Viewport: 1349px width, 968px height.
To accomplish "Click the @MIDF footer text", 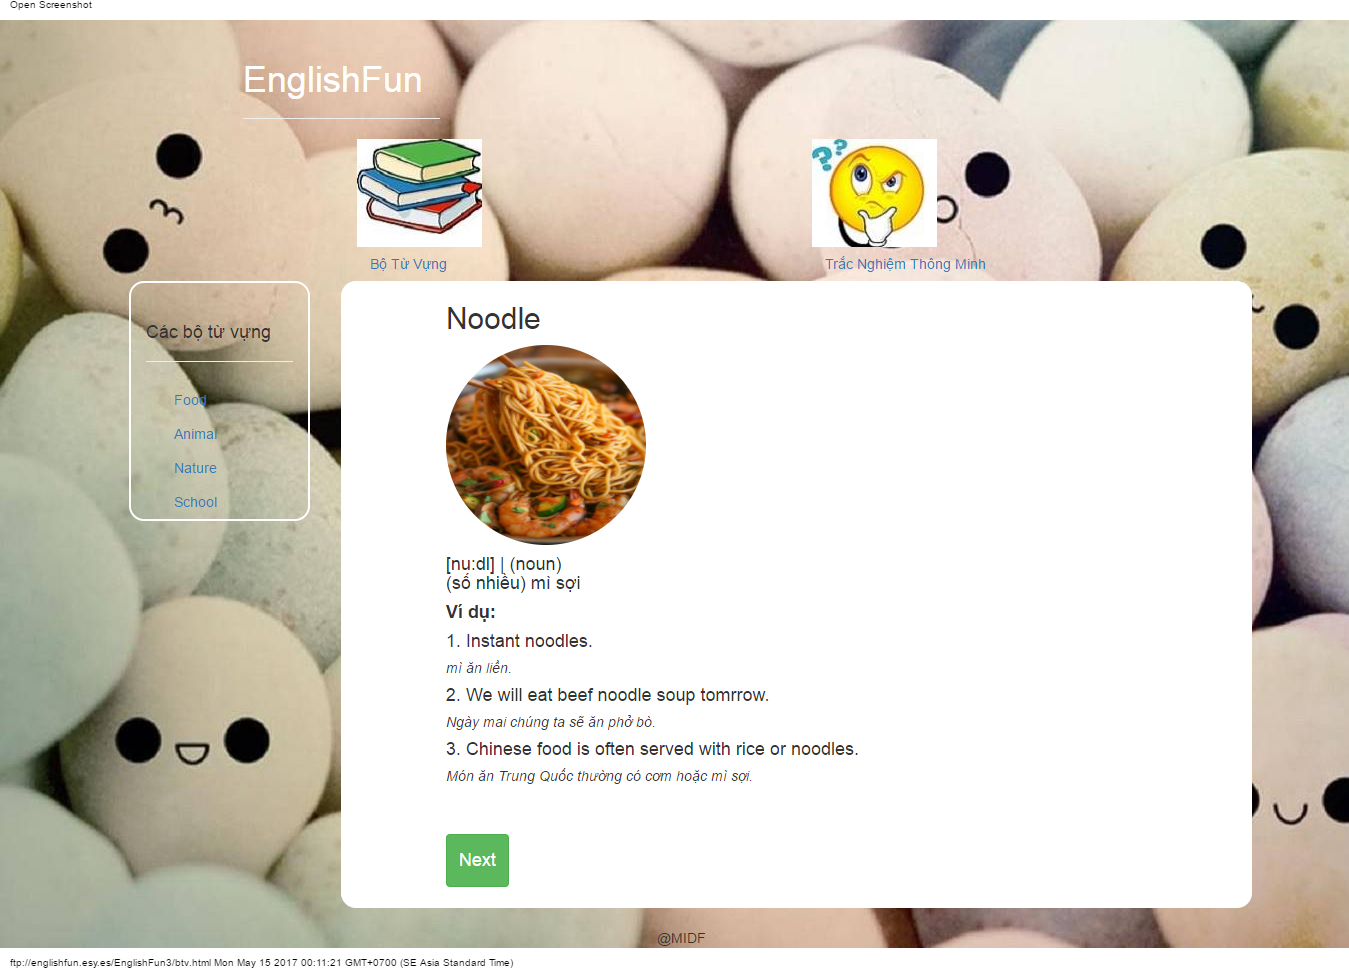I will point(681,938).
